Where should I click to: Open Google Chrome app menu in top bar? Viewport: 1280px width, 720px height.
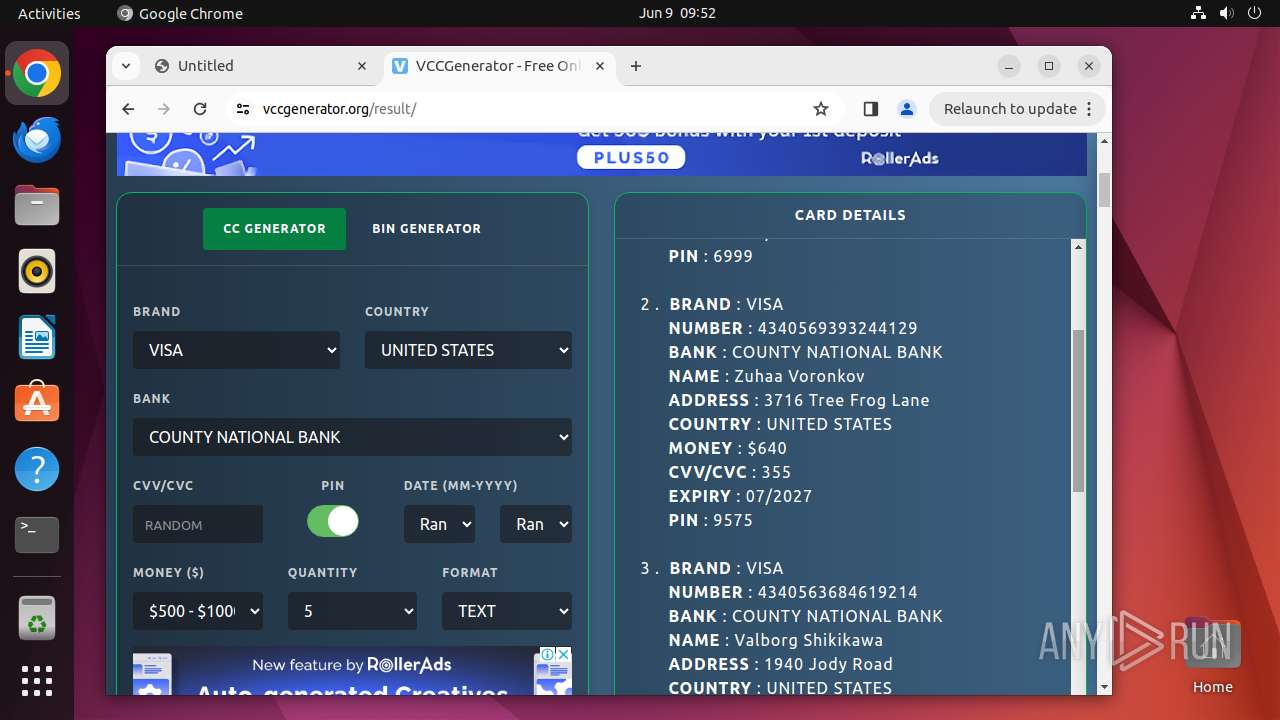tap(180, 13)
